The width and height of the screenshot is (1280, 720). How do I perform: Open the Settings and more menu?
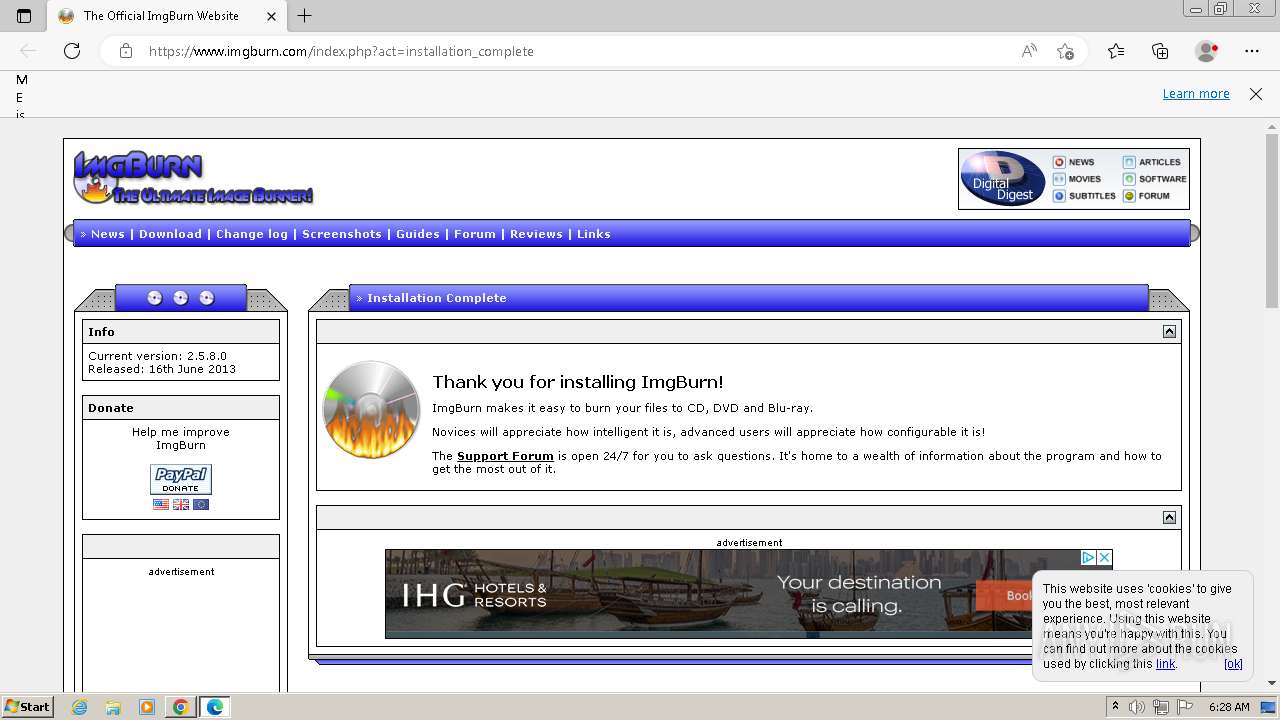(x=1252, y=51)
